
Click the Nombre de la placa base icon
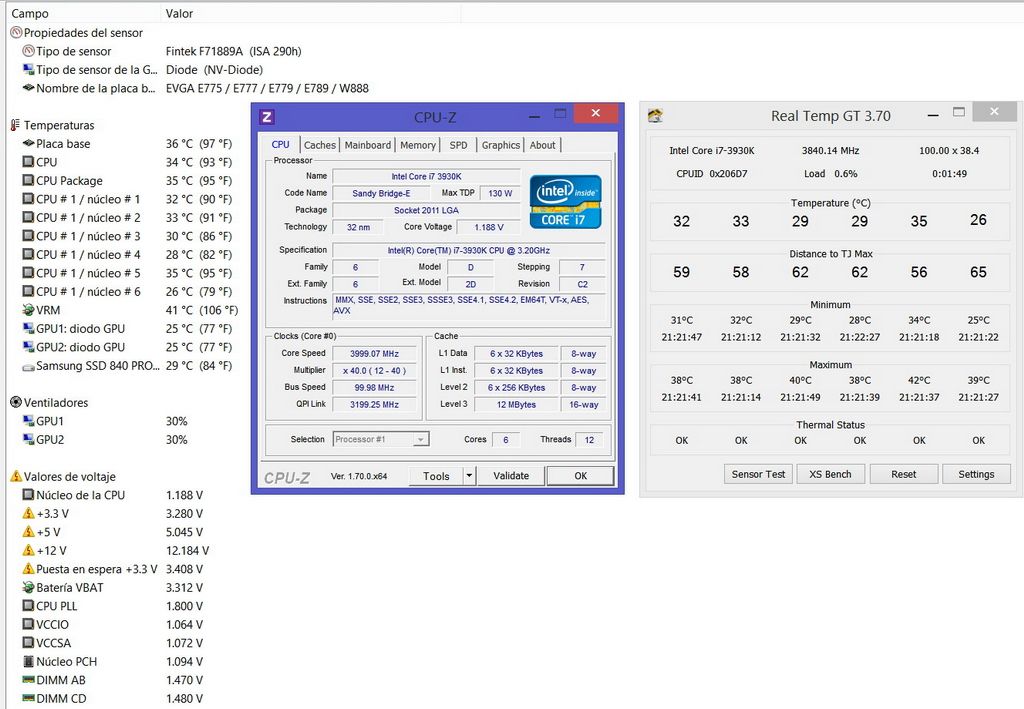pos(29,87)
